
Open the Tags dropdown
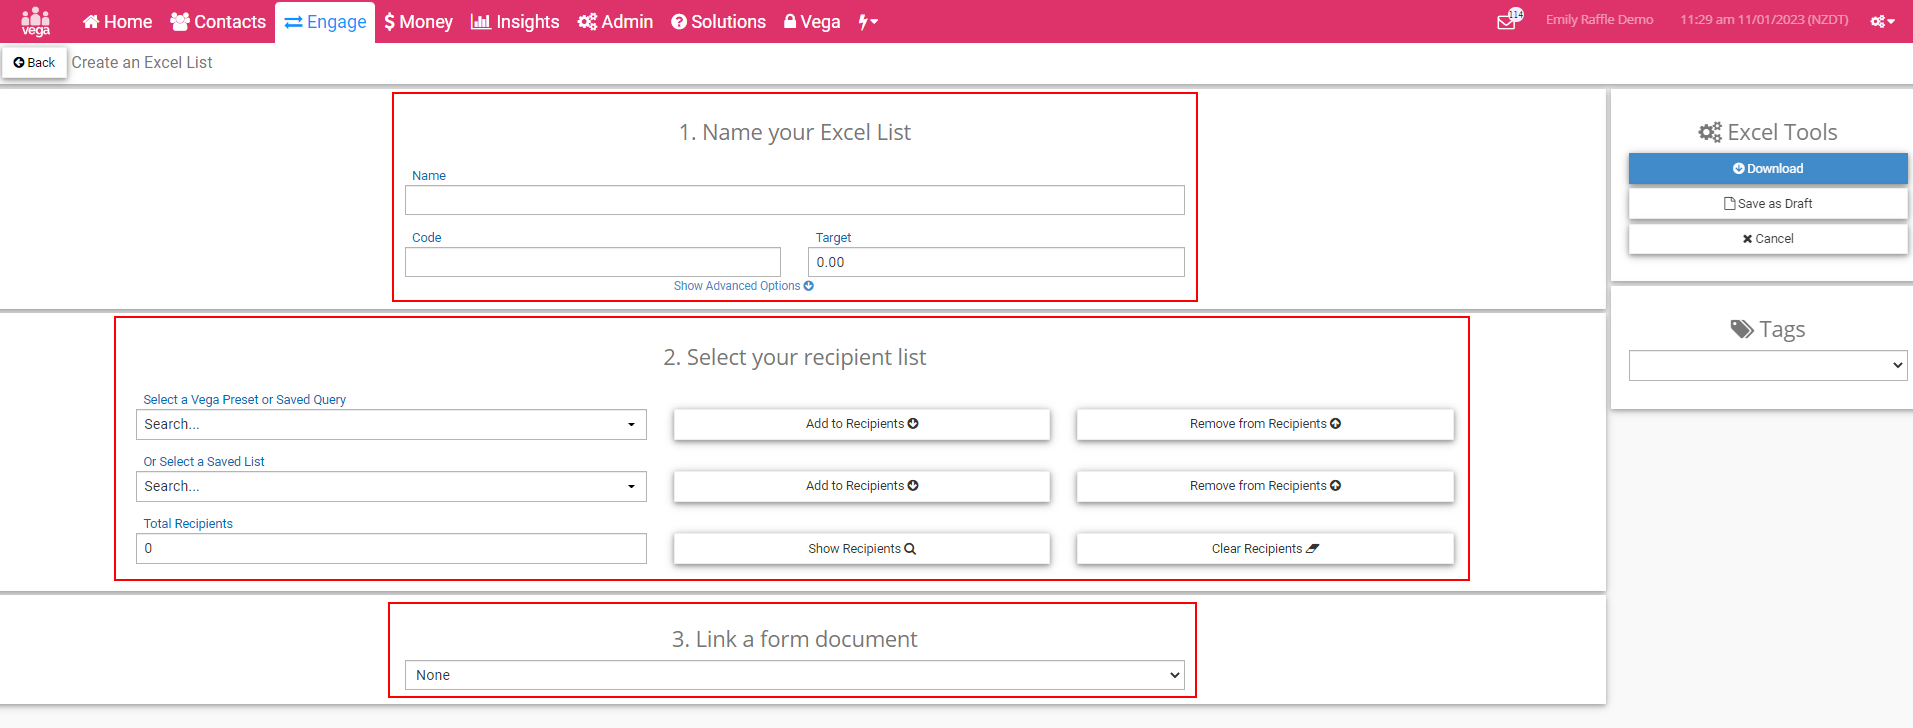point(1767,366)
